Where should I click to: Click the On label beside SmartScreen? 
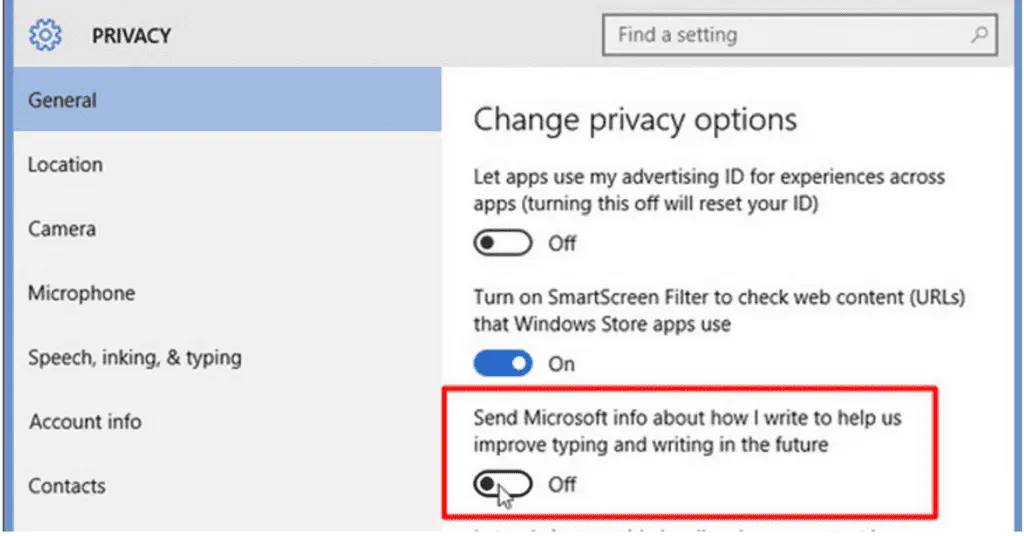coord(561,364)
